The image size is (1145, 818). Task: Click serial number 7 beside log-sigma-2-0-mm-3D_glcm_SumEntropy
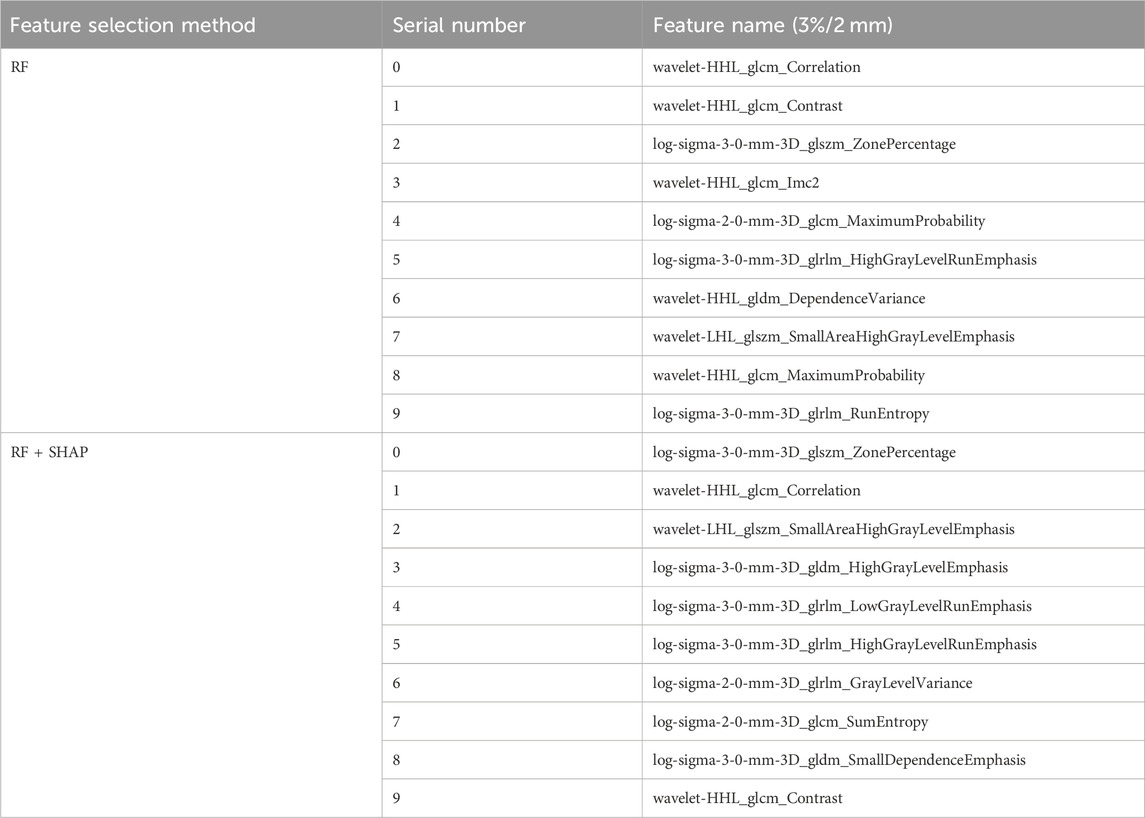397,722
